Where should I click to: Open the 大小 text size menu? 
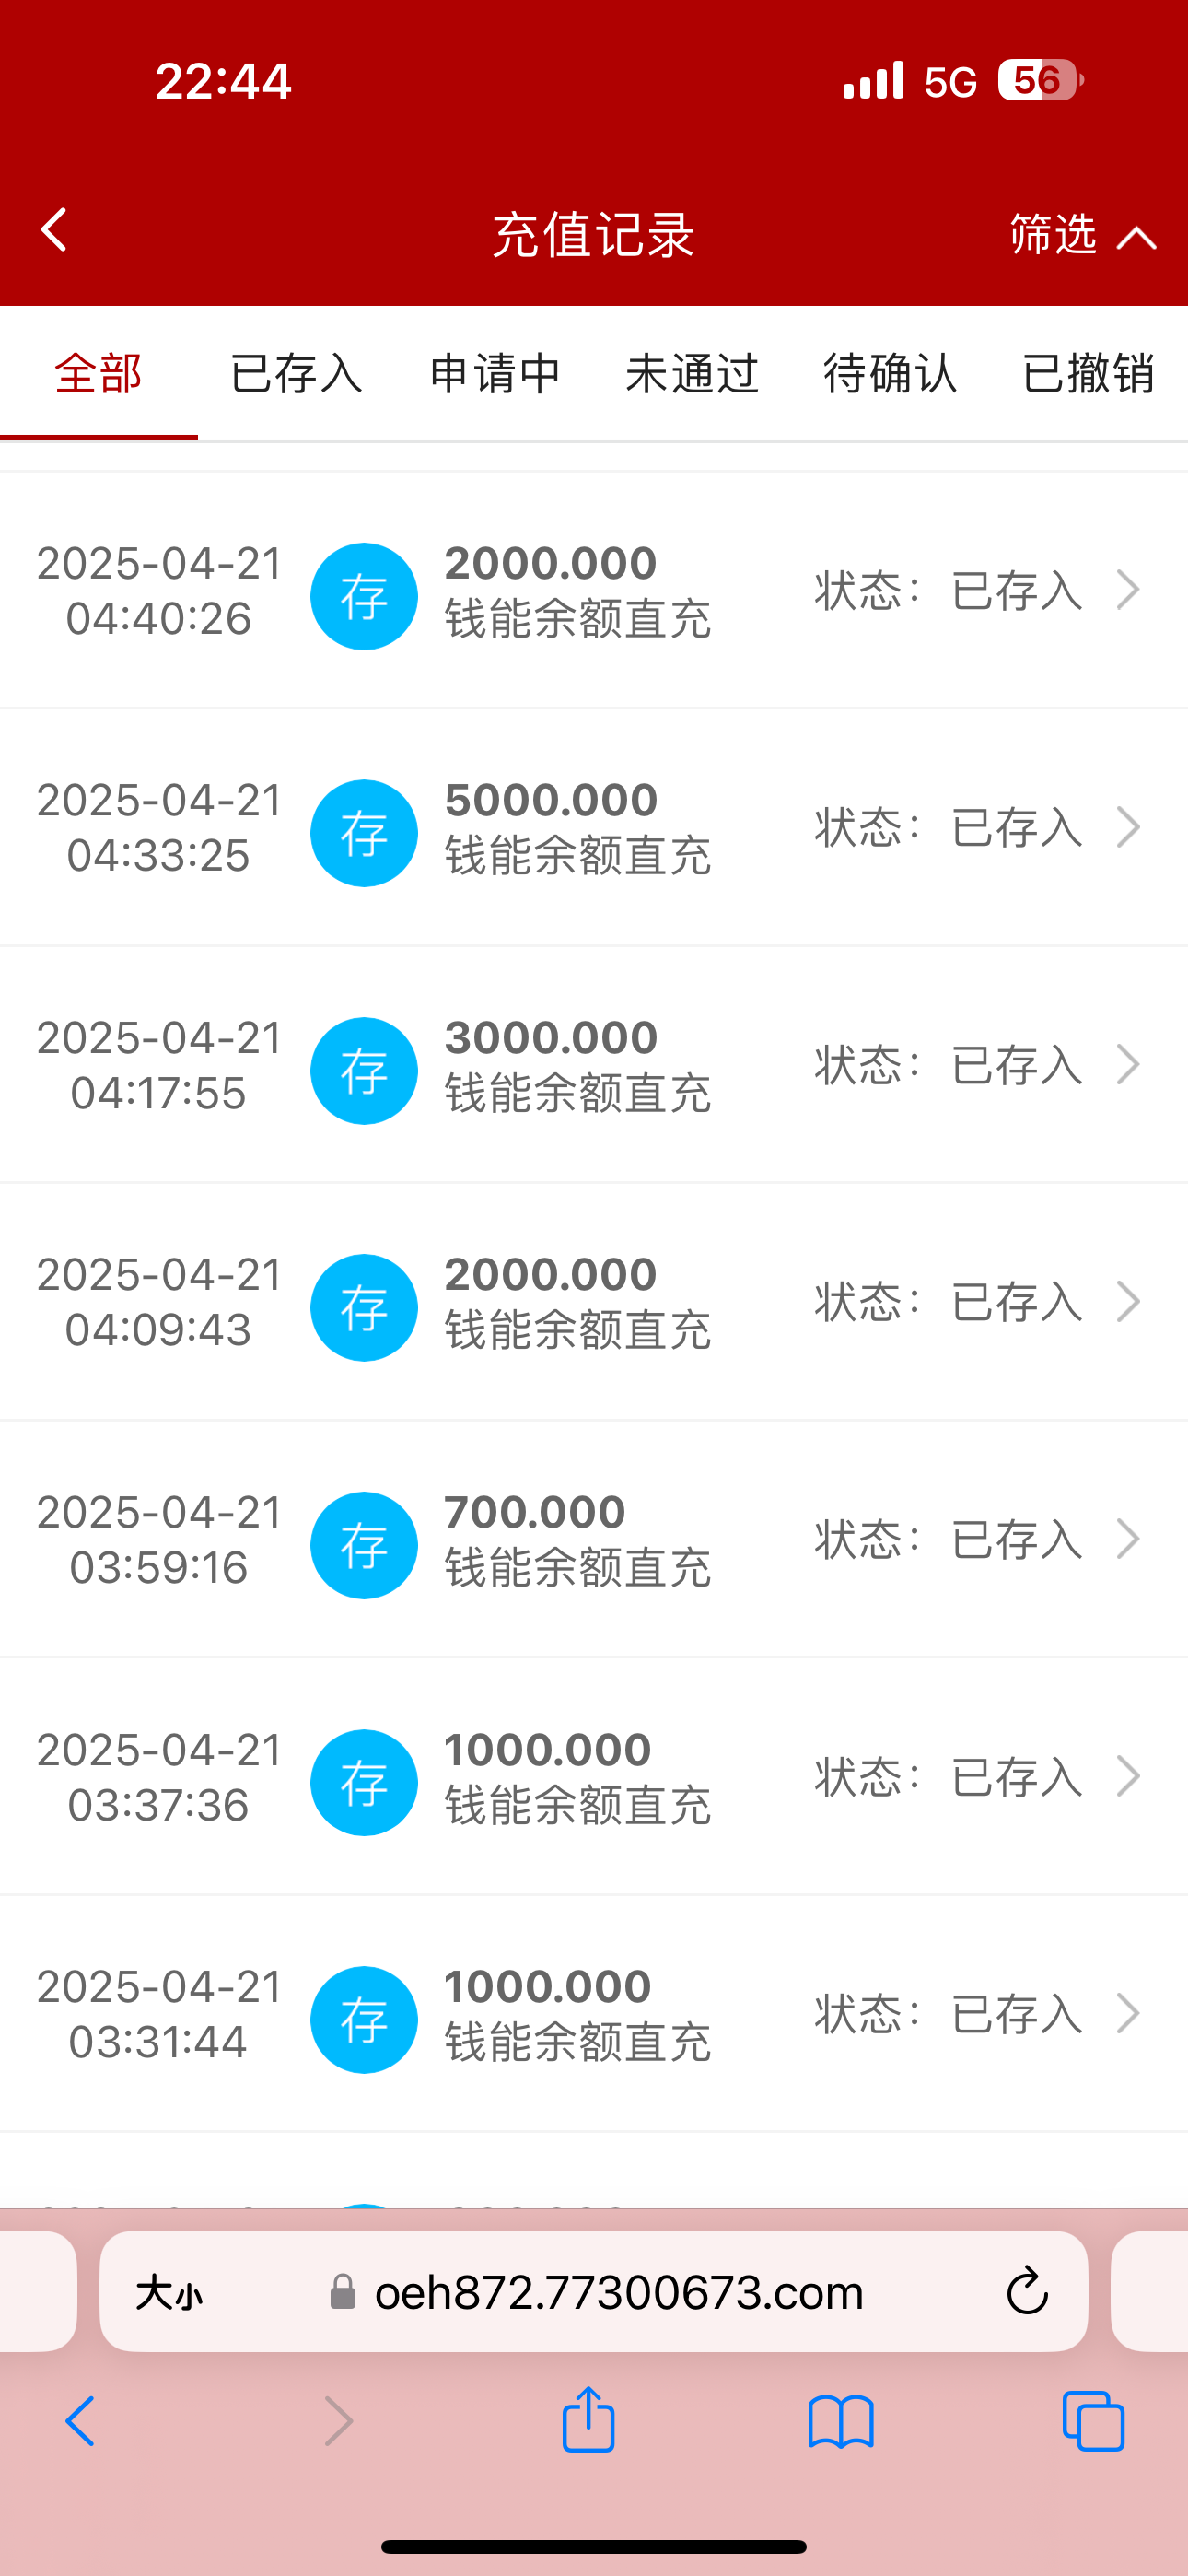pos(170,2291)
